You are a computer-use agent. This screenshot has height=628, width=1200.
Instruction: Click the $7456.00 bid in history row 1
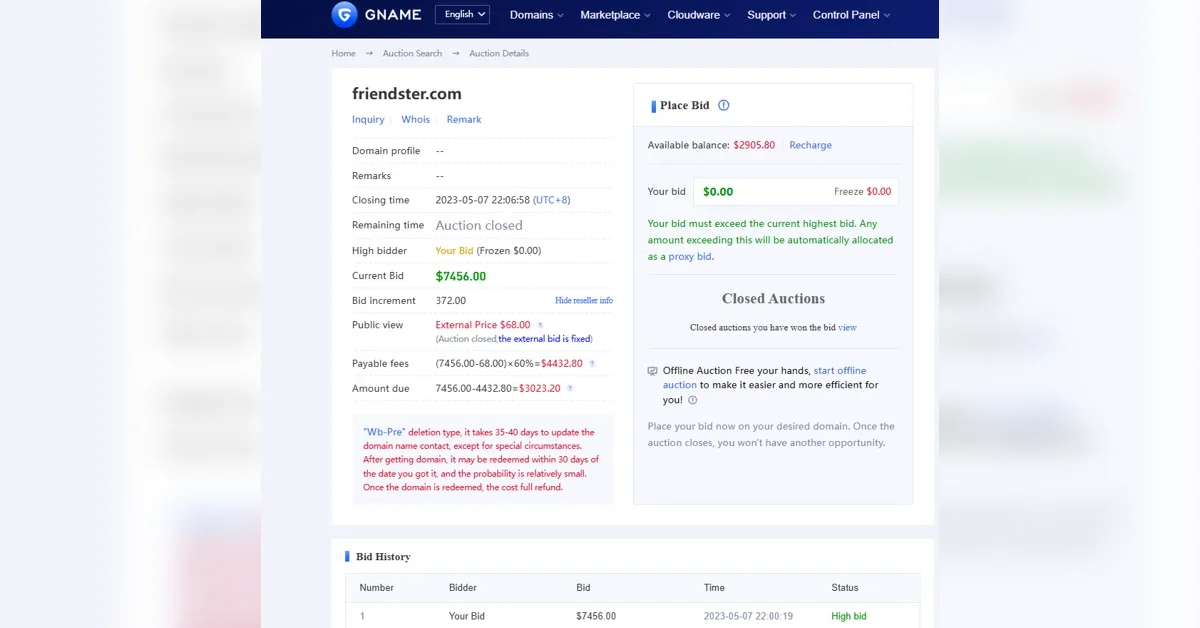click(x=596, y=616)
